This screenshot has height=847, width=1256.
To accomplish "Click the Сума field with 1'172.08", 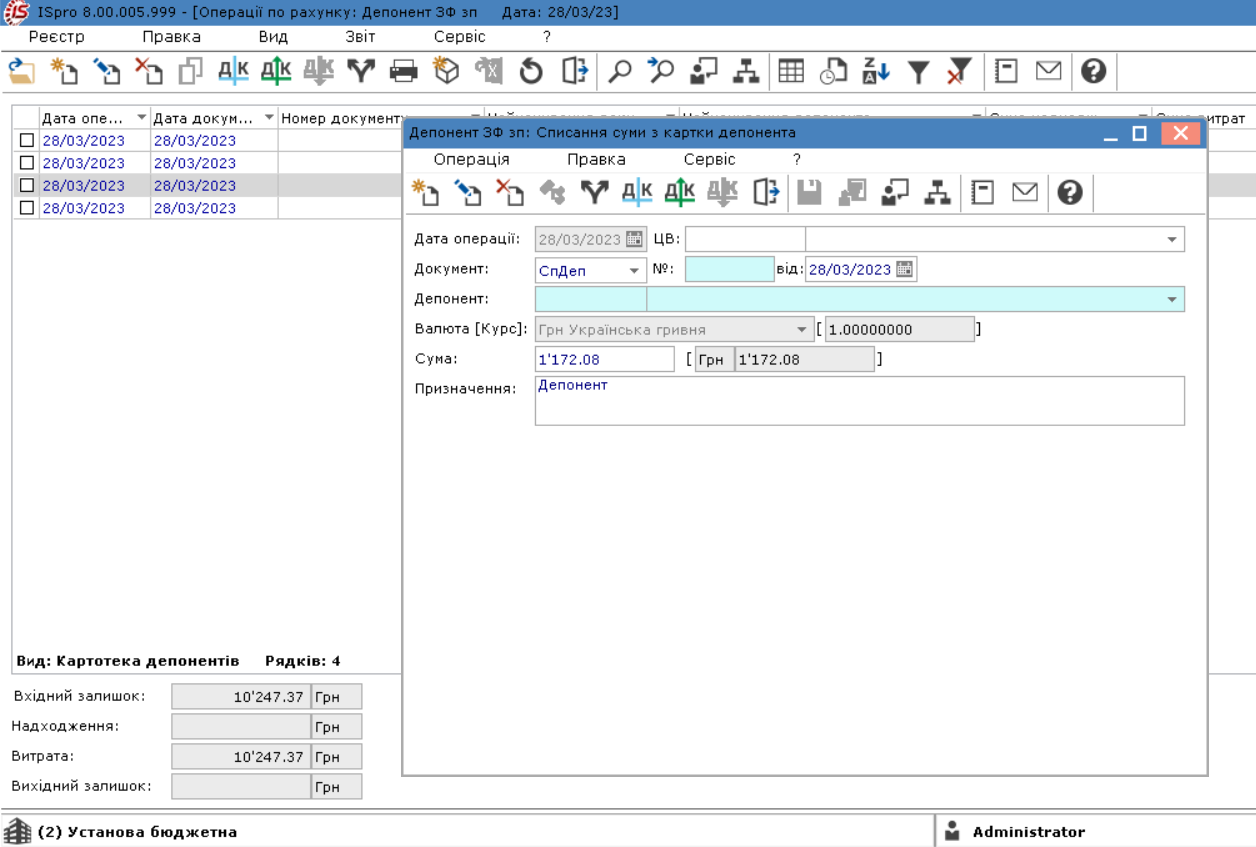I will (x=605, y=359).
